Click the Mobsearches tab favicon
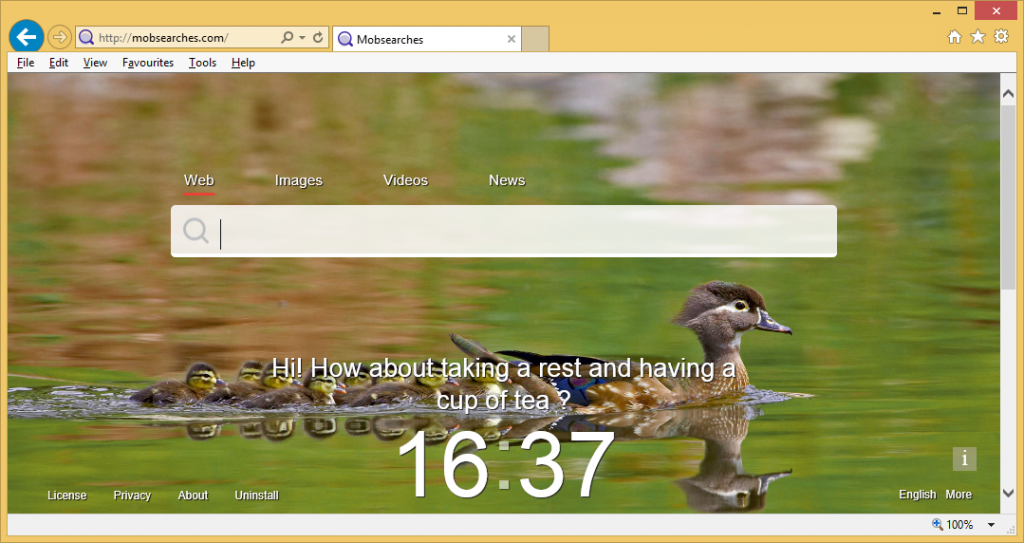Screen dimensions: 1024x543 (345, 39)
